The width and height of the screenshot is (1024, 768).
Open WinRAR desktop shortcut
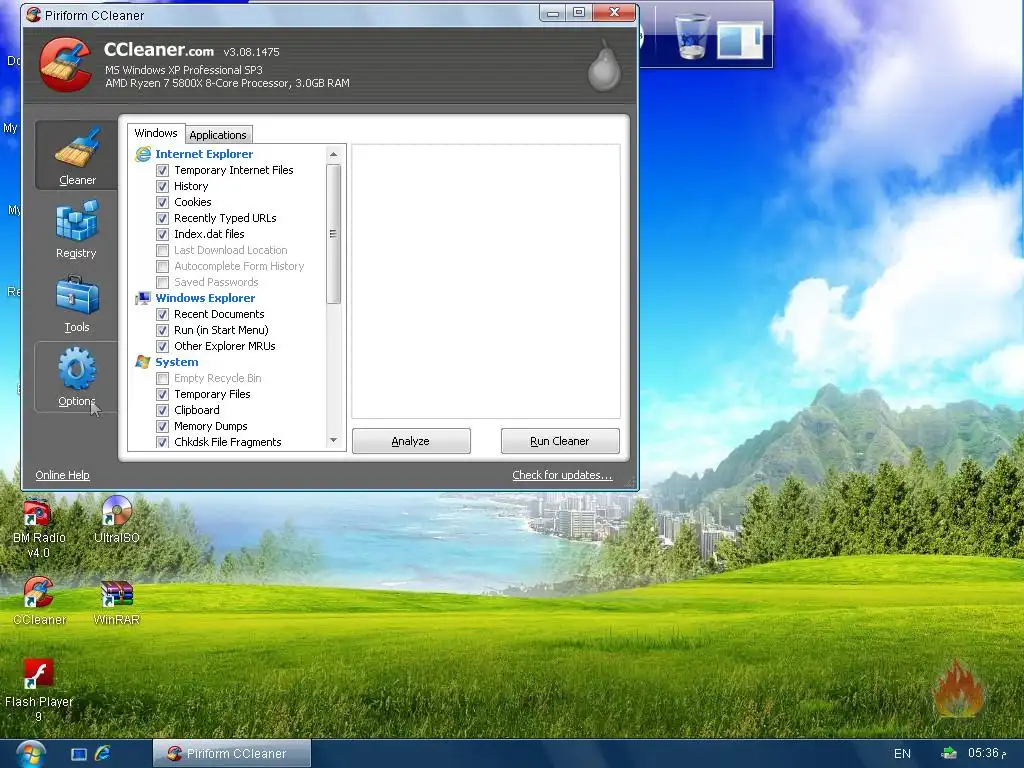[116, 601]
